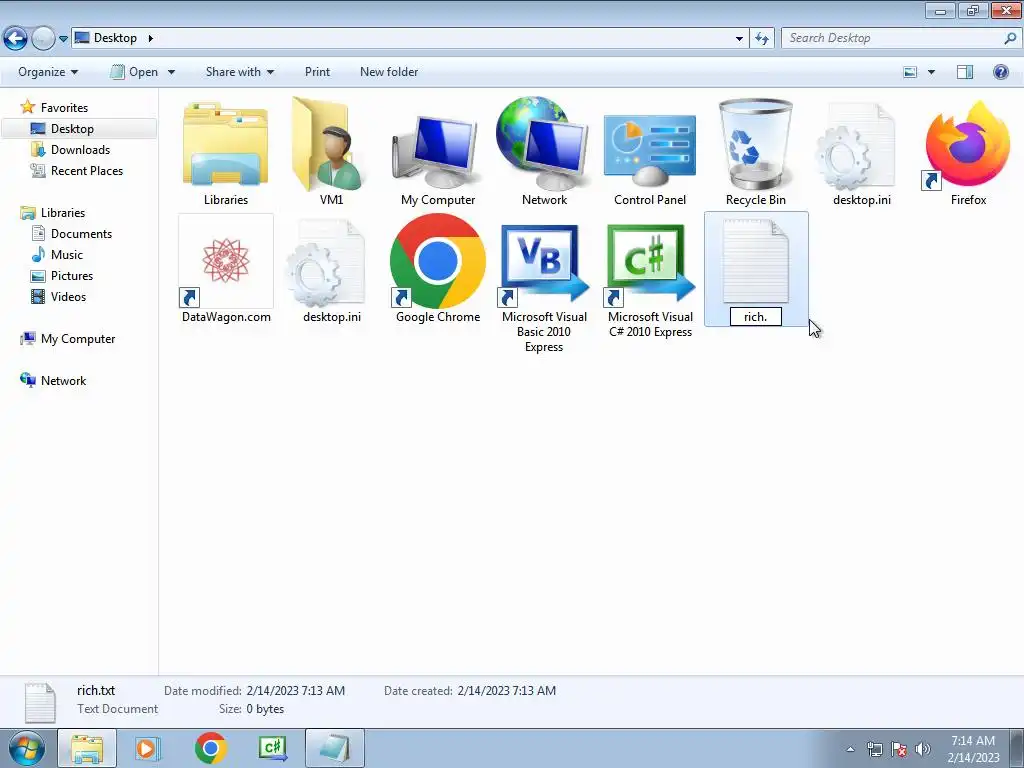Click the Desktop breadcrumb in address bar
Image resolution: width=1024 pixels, height=768 pixels.
[115, 38]
